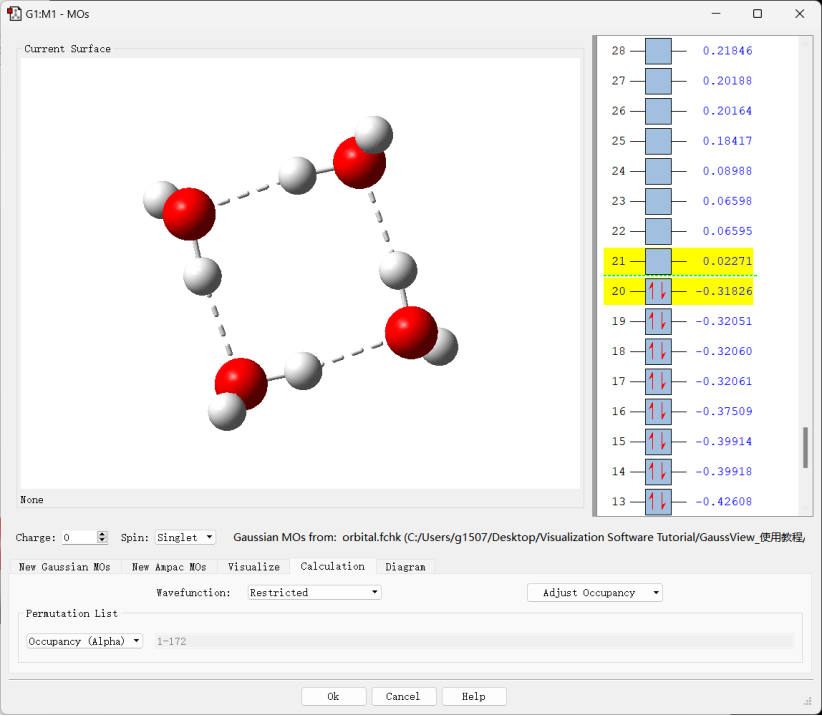
Task: Select the LUMO orbital 21 box
Action: click(658, 262)
